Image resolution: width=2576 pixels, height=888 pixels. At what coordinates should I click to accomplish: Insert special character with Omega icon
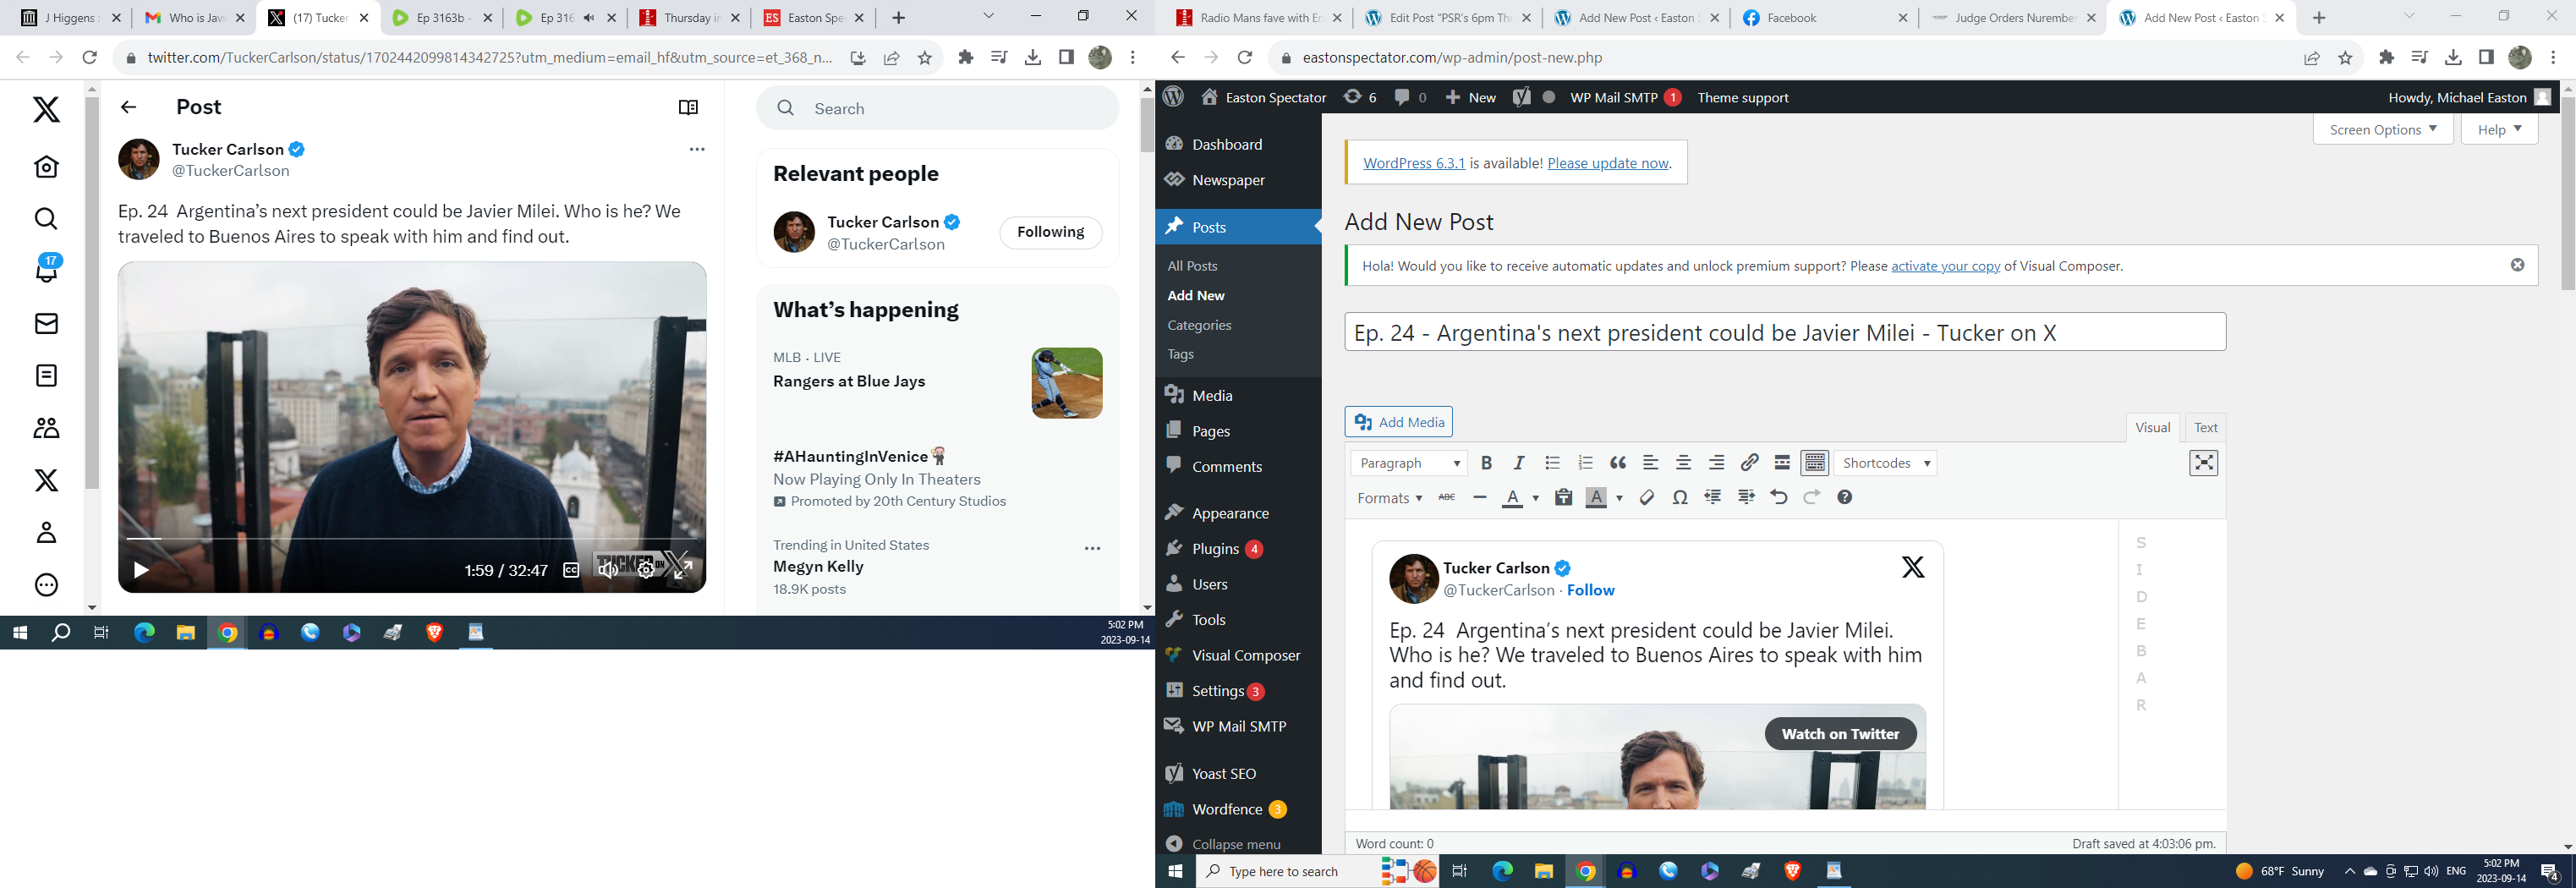coord(1680,498)
